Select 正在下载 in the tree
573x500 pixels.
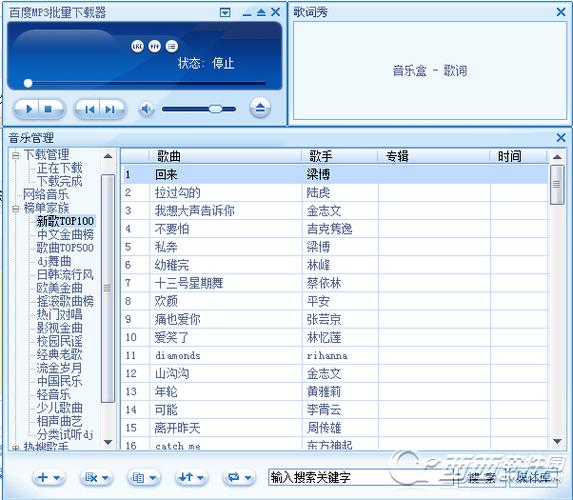pyautogui.click(x=59, y=168)
